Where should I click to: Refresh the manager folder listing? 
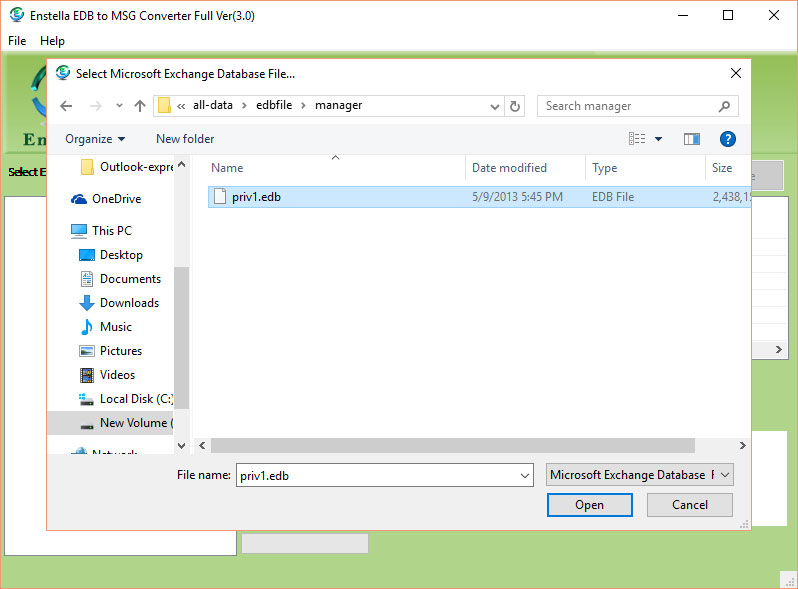coord(515,106)
